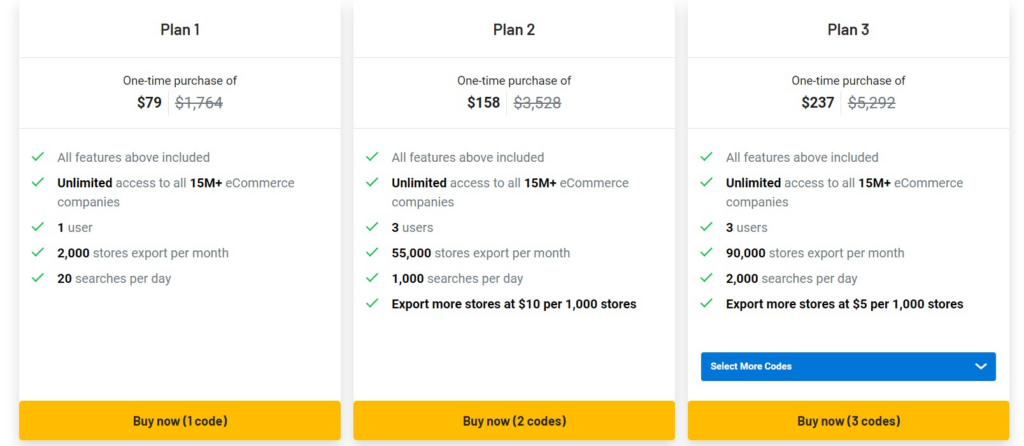This screenshot has height=446, width=1024.
Task: Click checkmark beside Plan 1 '1 user'
Action: [x=38, y=228]
